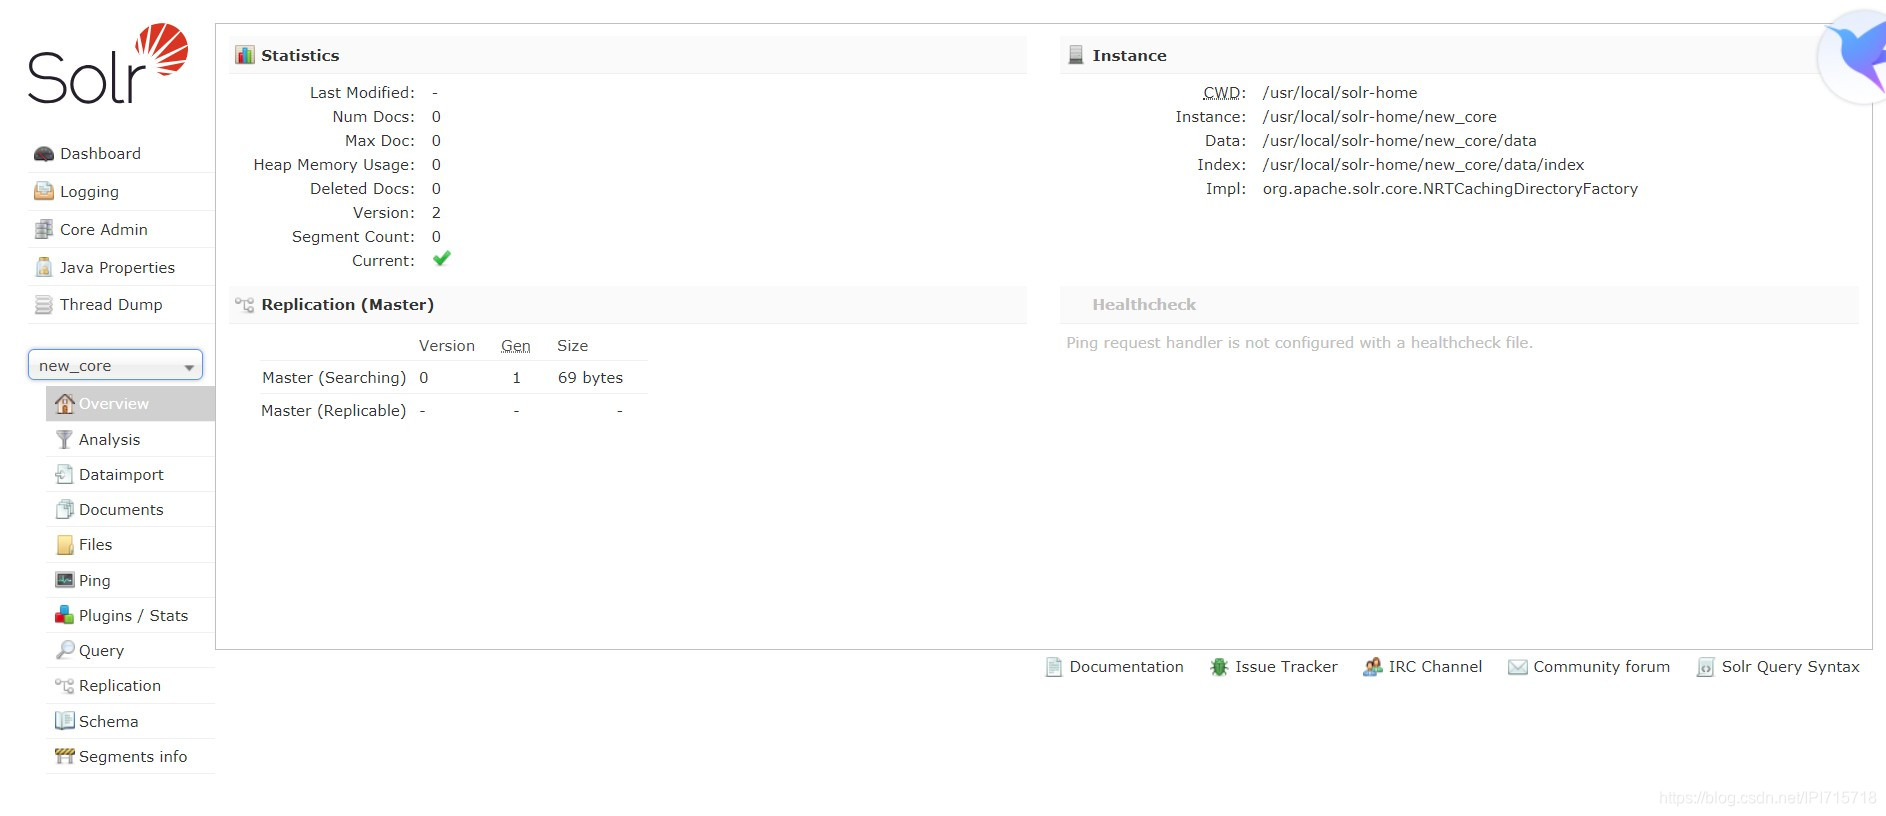Click the Instance server icon

point(1076,55)
